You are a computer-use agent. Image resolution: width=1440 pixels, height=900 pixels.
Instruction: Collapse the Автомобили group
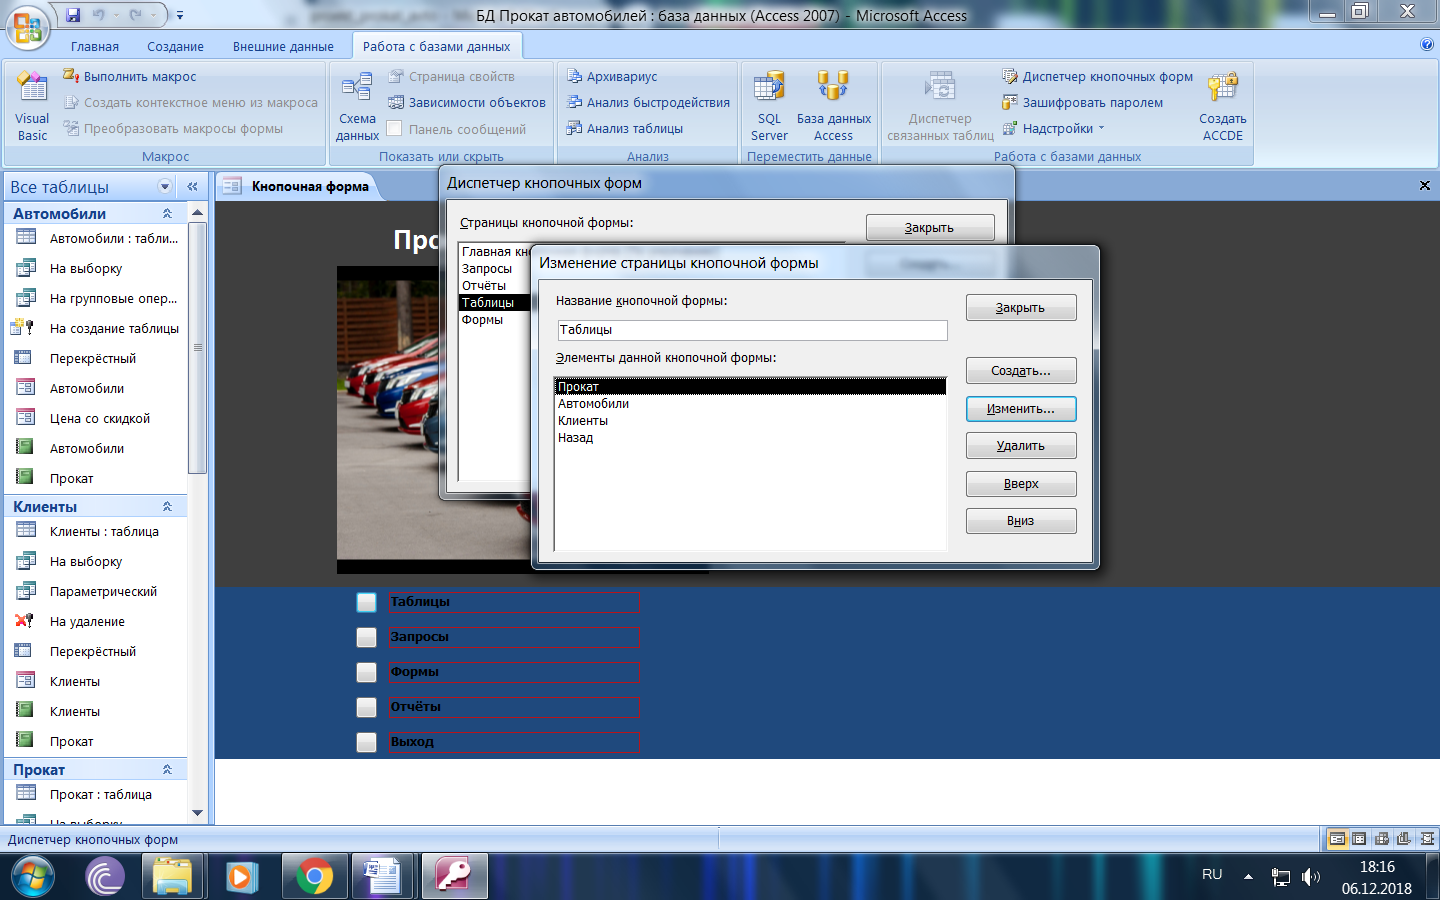click(167, 213)
